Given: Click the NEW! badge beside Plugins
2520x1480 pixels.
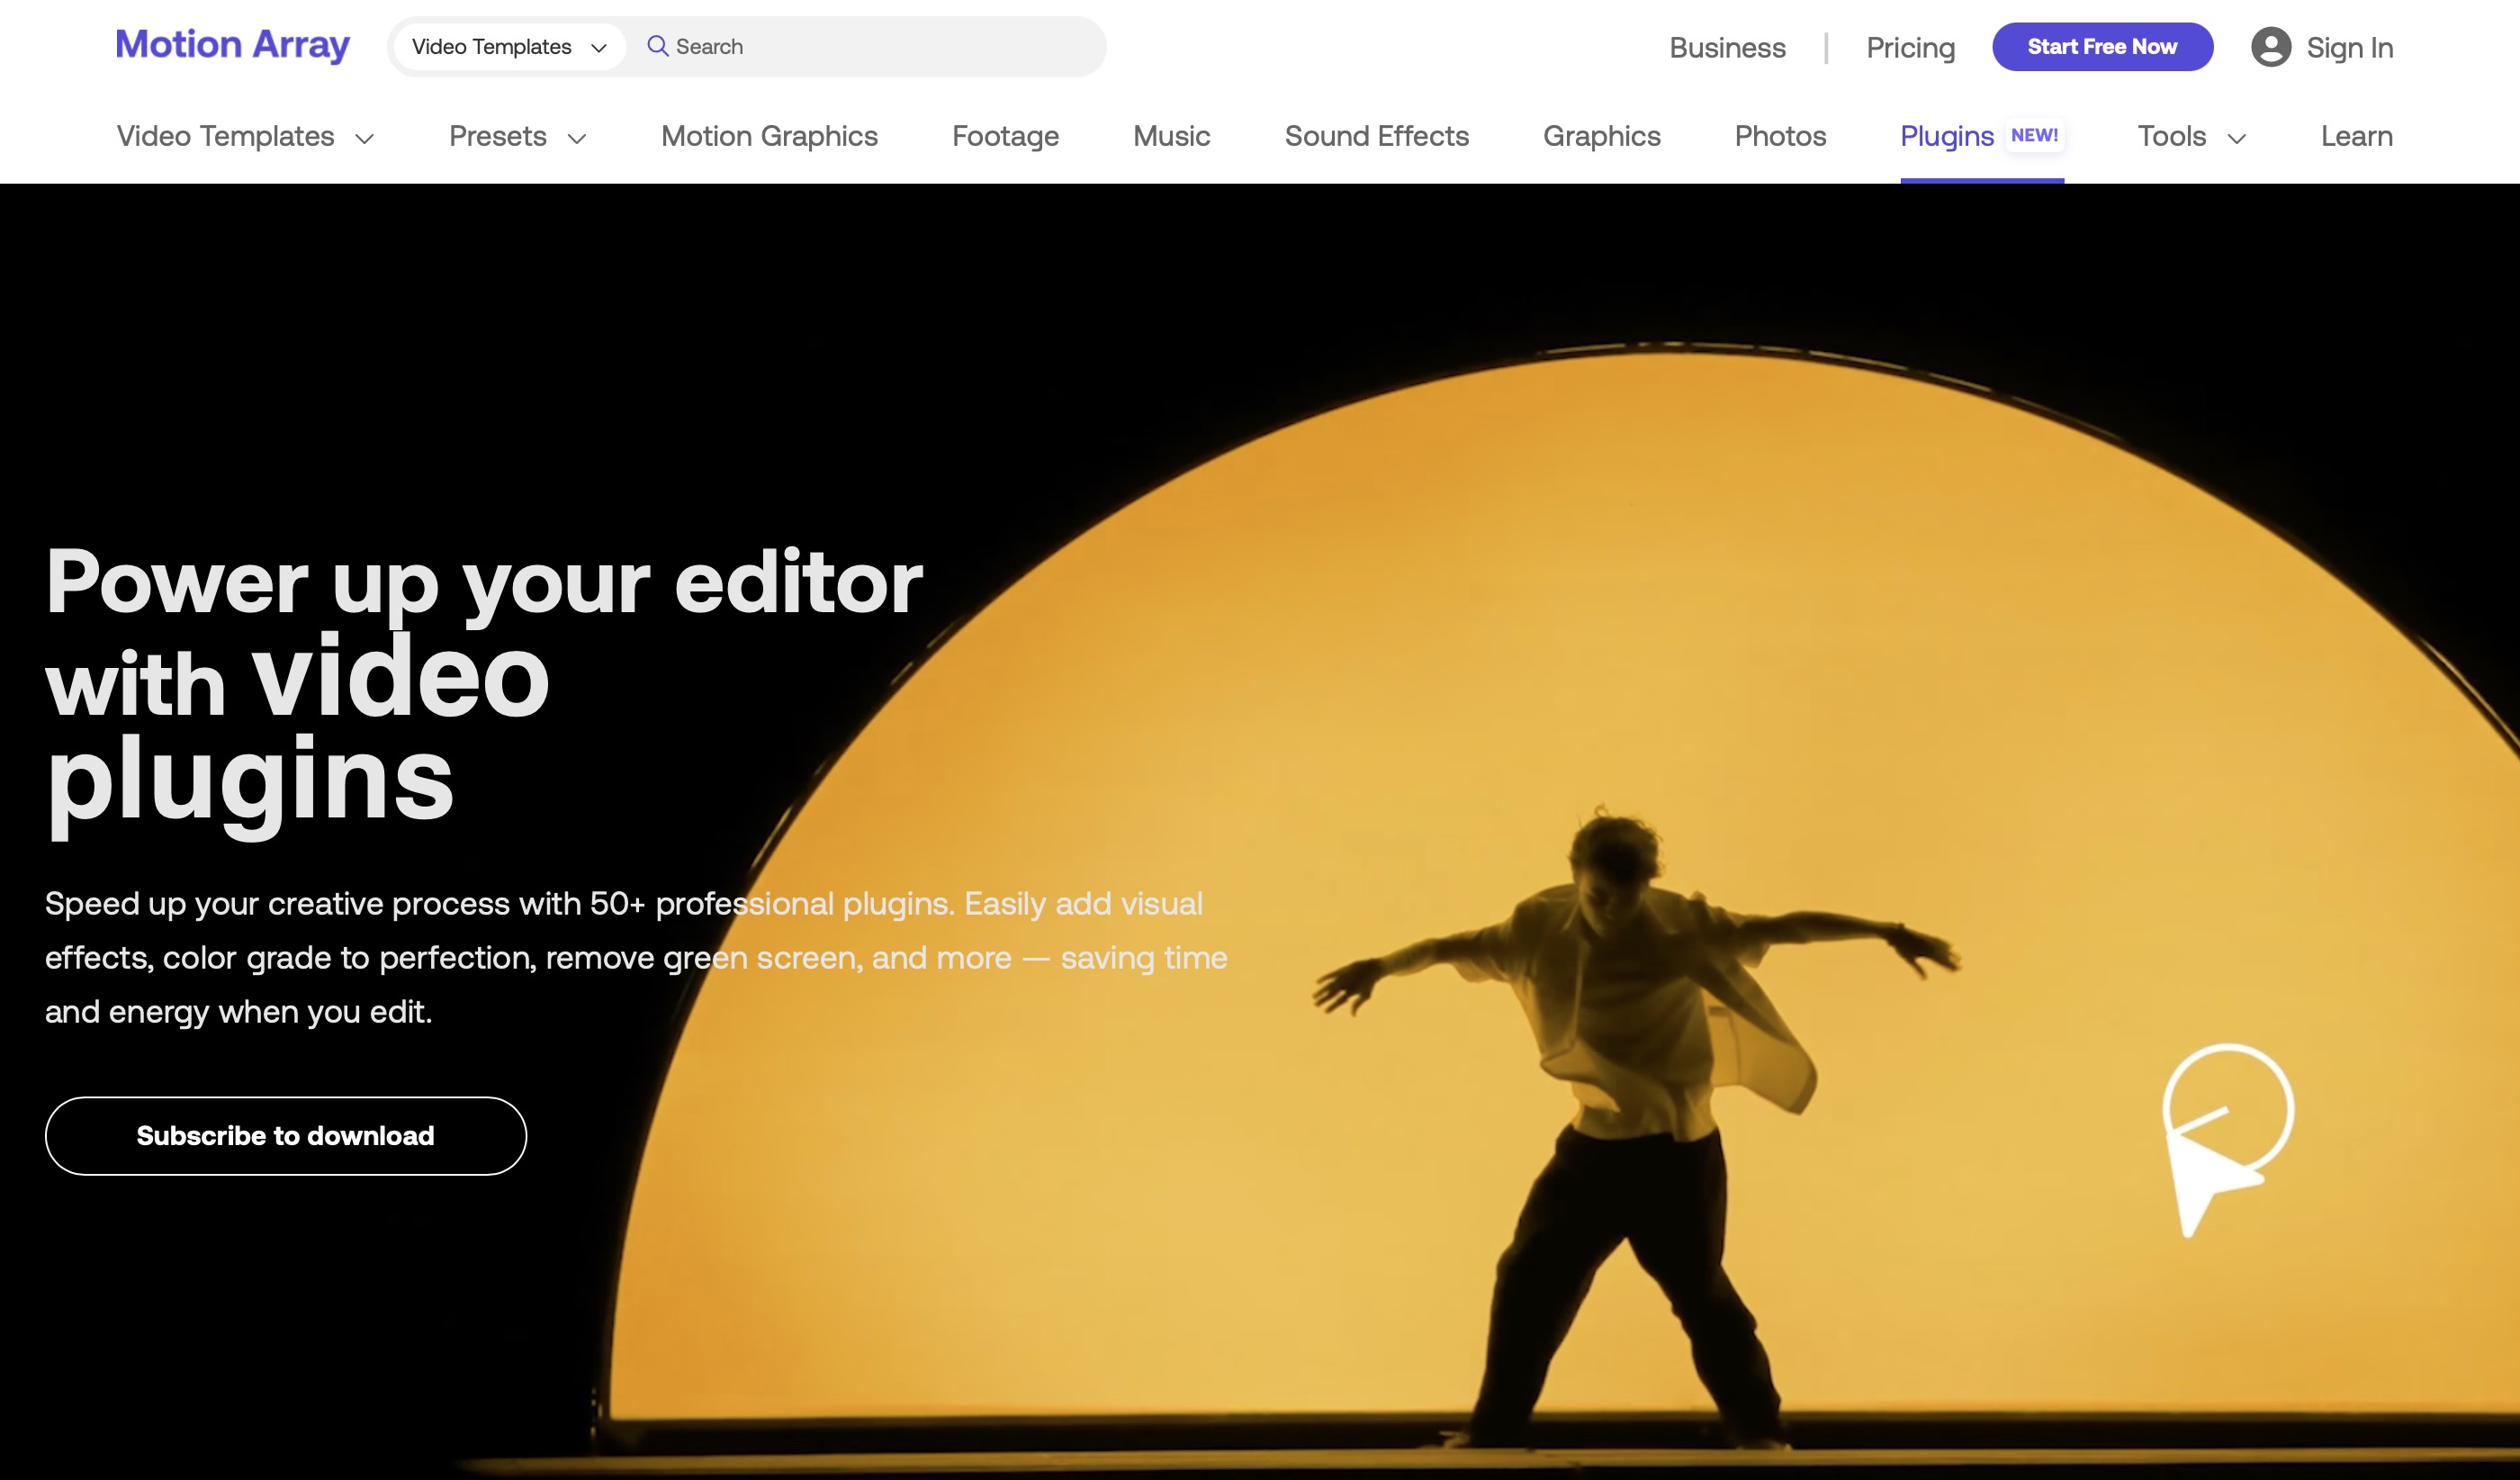Looking at the screenshot, I should pos(2034,135).
